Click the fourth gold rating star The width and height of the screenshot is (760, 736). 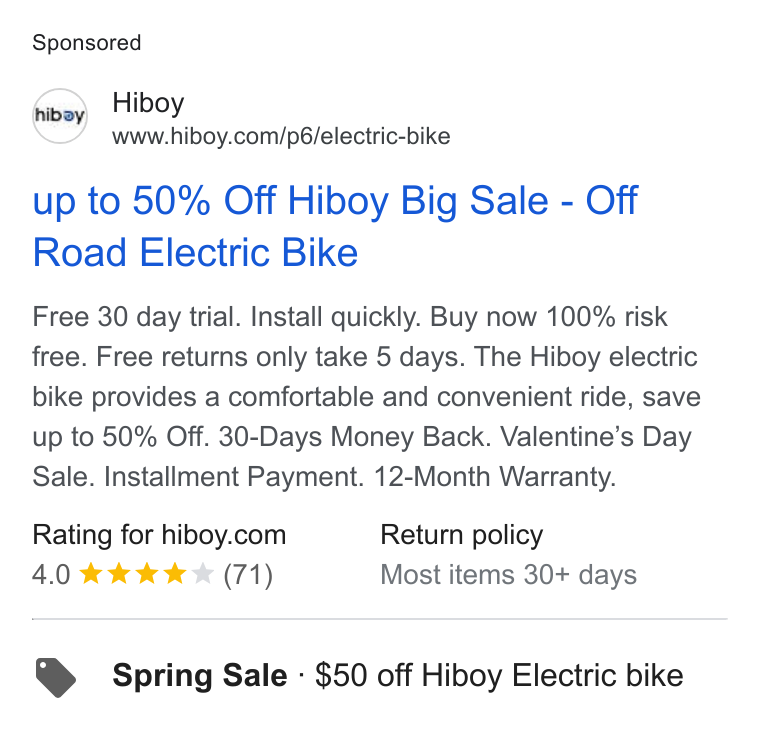[175, 574]
